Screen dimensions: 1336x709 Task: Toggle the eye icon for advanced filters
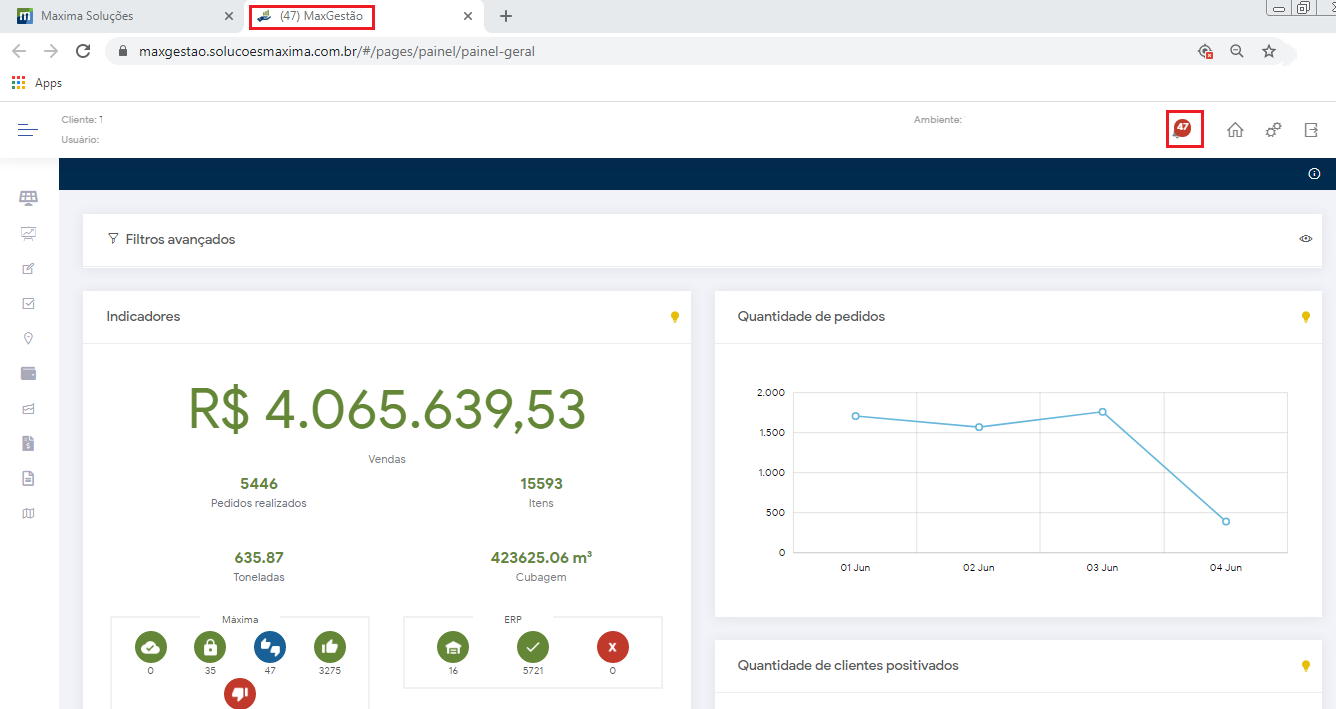[x=1305, y=239]
